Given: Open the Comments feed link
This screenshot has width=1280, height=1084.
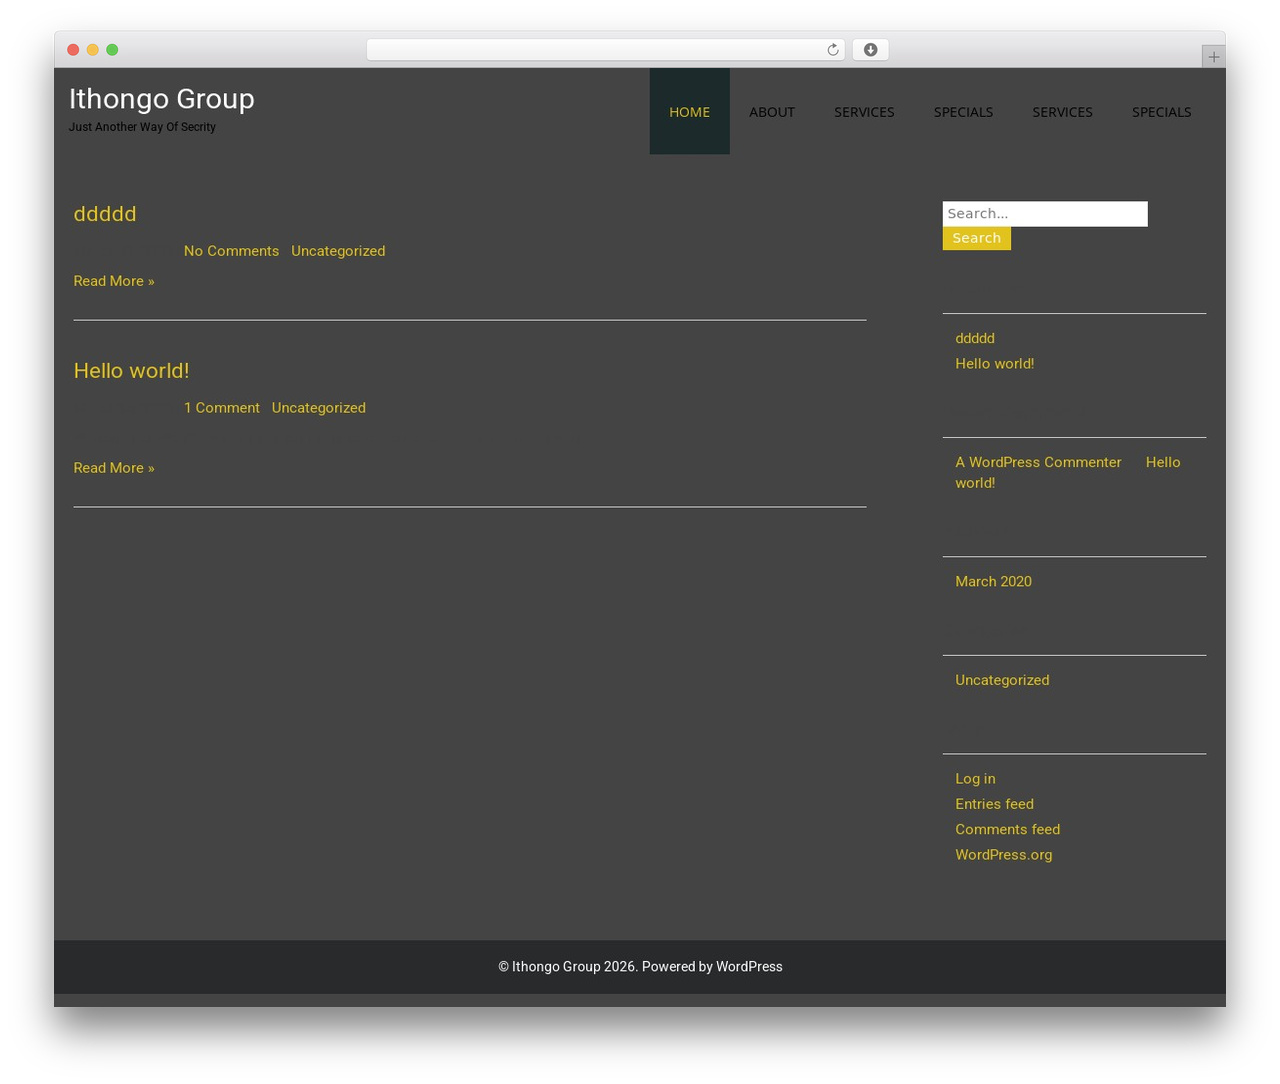Looking at the screenshot, I should click(x=1007, y=829).
